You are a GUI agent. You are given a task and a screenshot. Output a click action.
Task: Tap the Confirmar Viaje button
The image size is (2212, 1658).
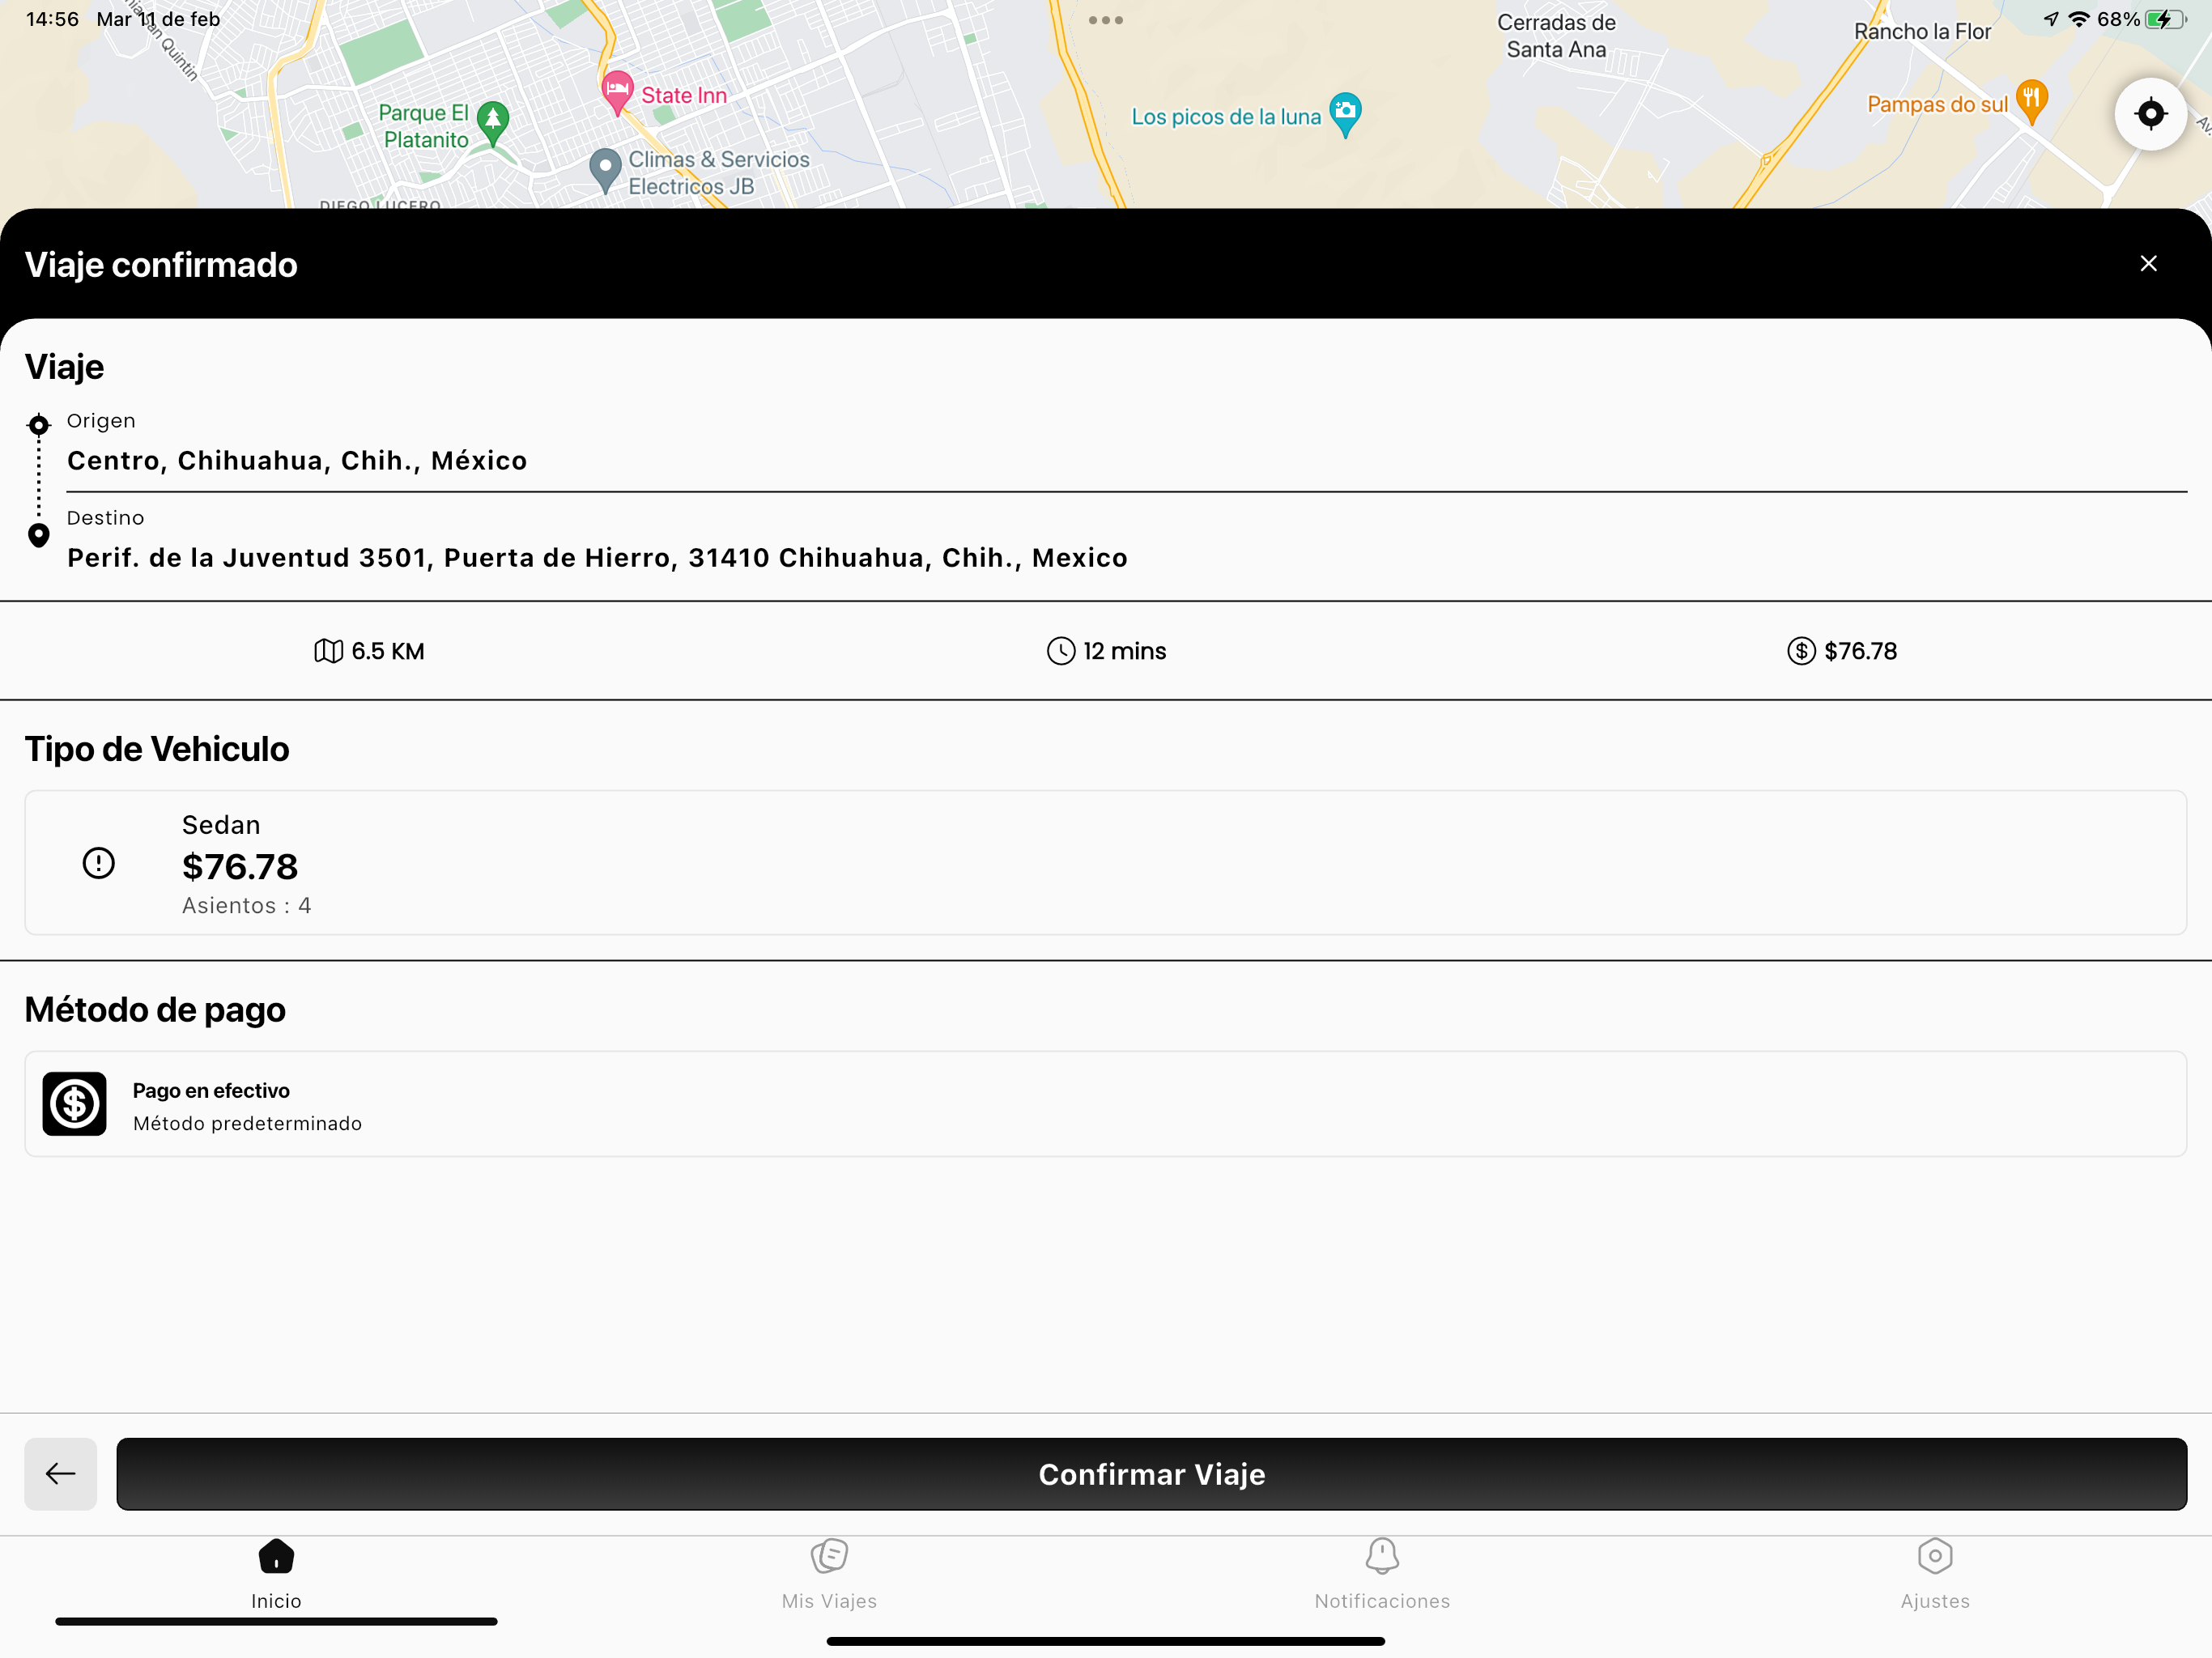[x=1151, y=1473]
